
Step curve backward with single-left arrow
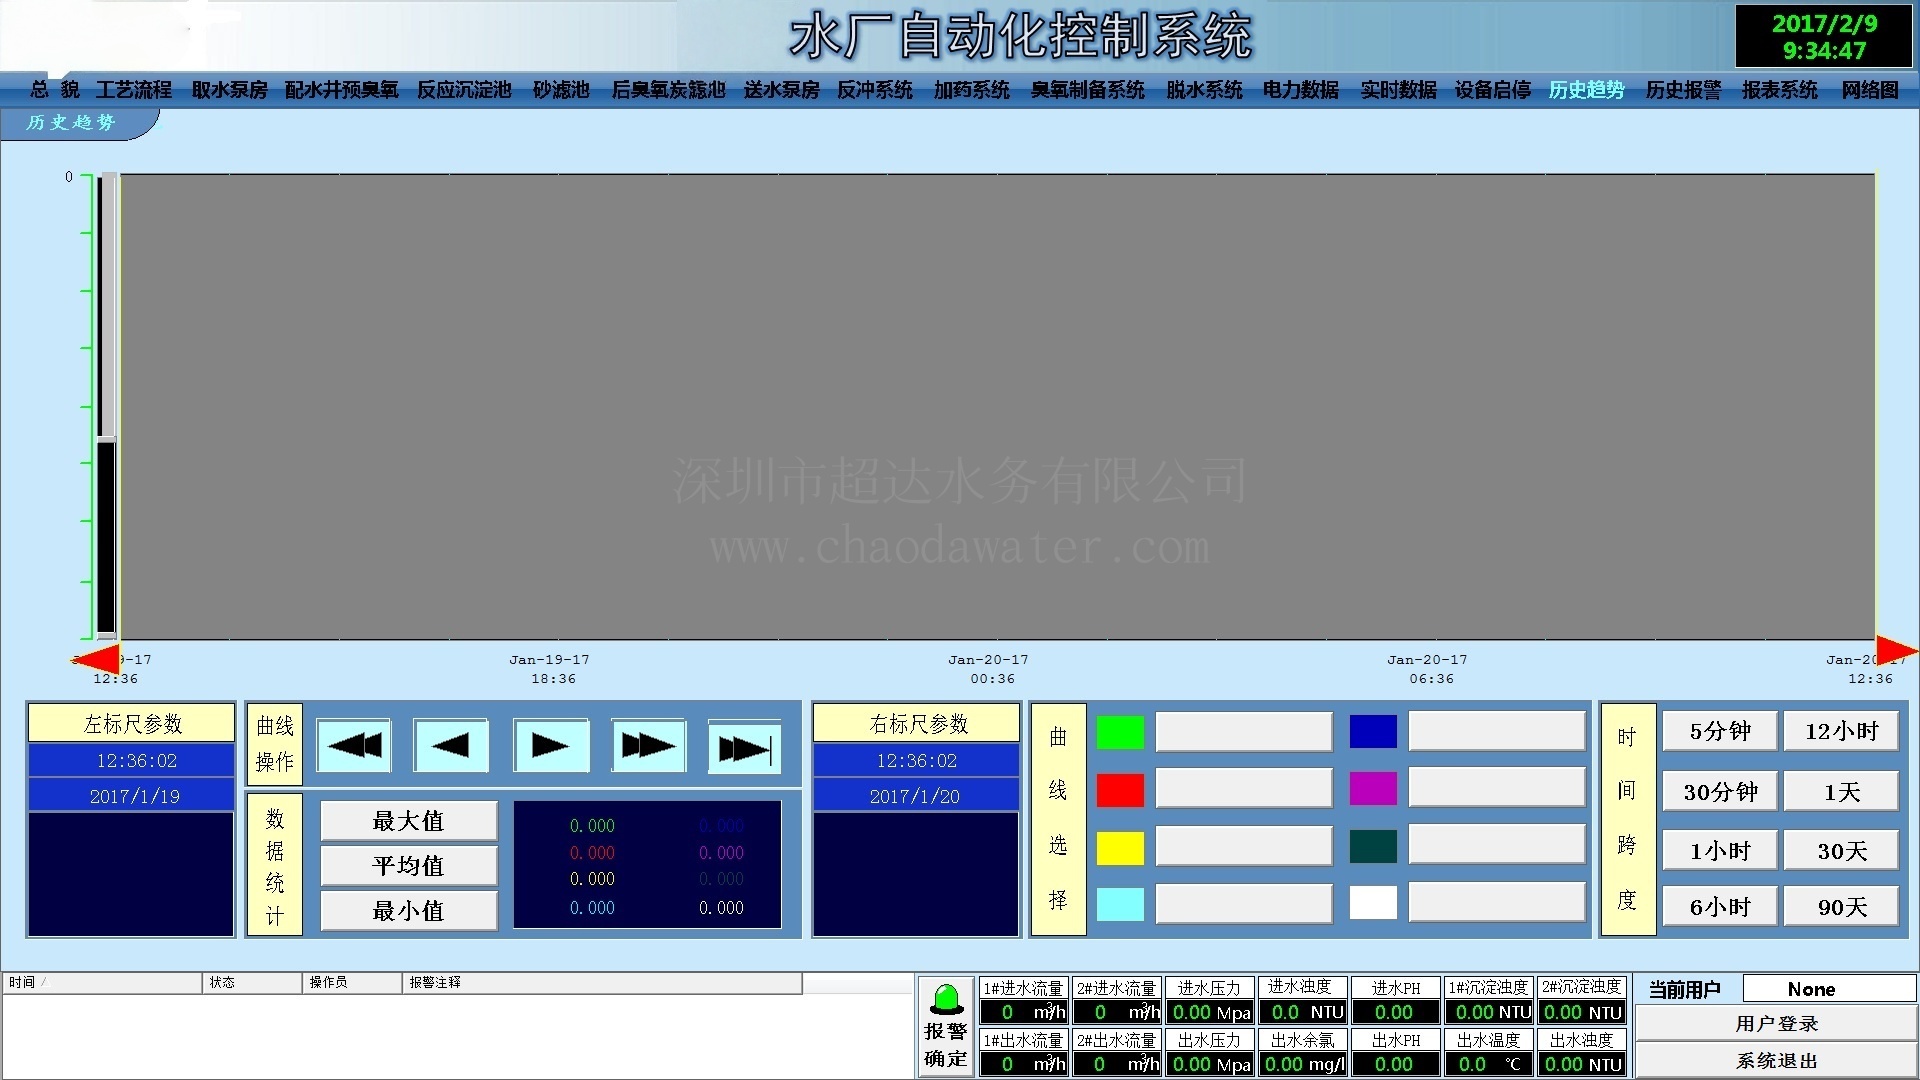click(x=451, y=746)
